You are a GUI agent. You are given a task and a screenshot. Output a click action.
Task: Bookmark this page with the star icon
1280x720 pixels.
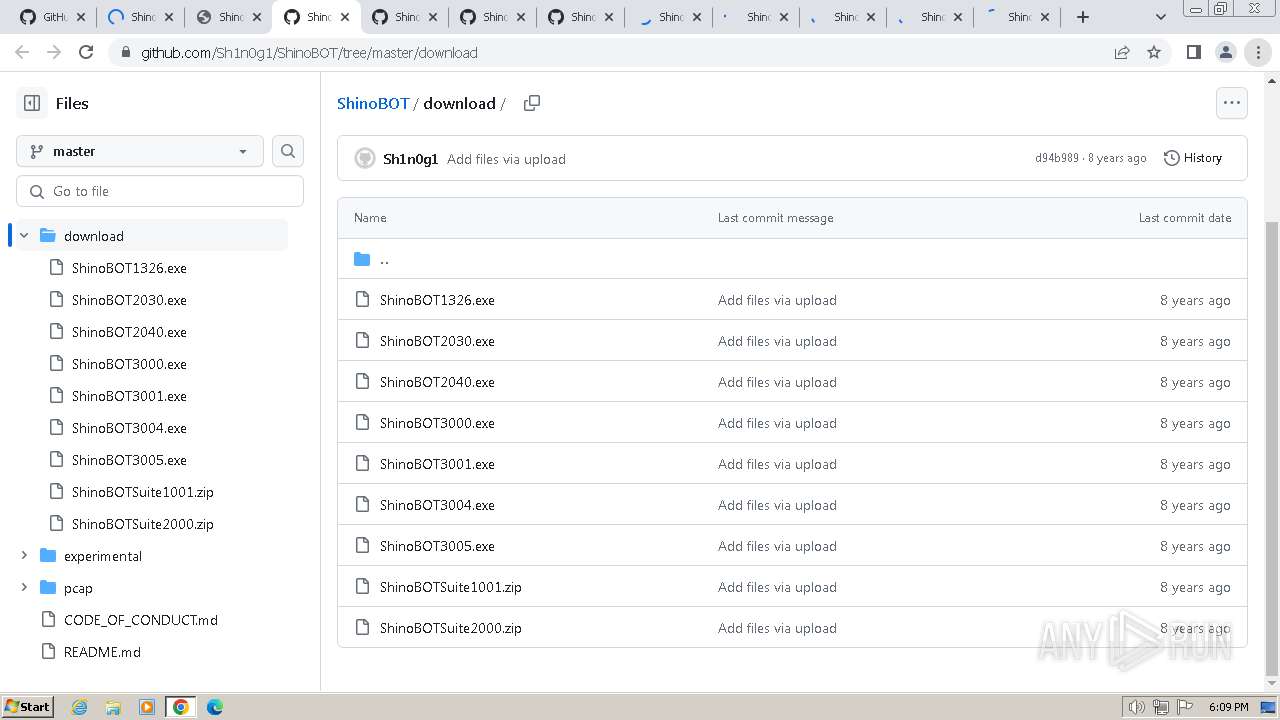pyautogui.click(x=1154, y=52)
